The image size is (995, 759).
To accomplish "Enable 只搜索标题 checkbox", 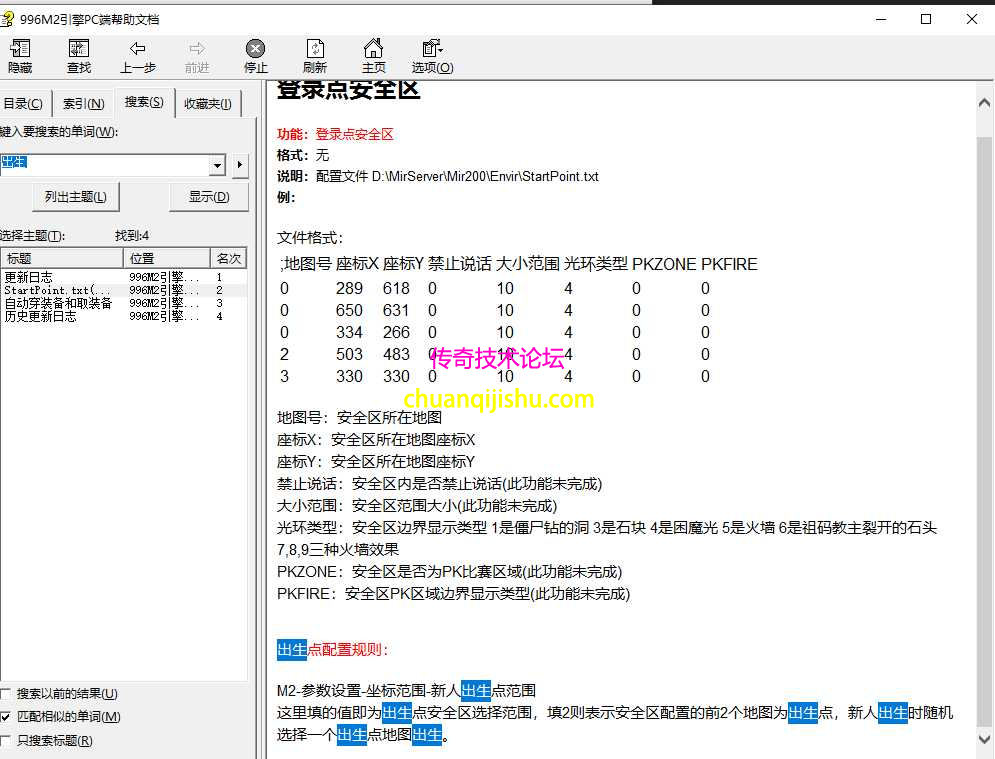I will point(7,741).
